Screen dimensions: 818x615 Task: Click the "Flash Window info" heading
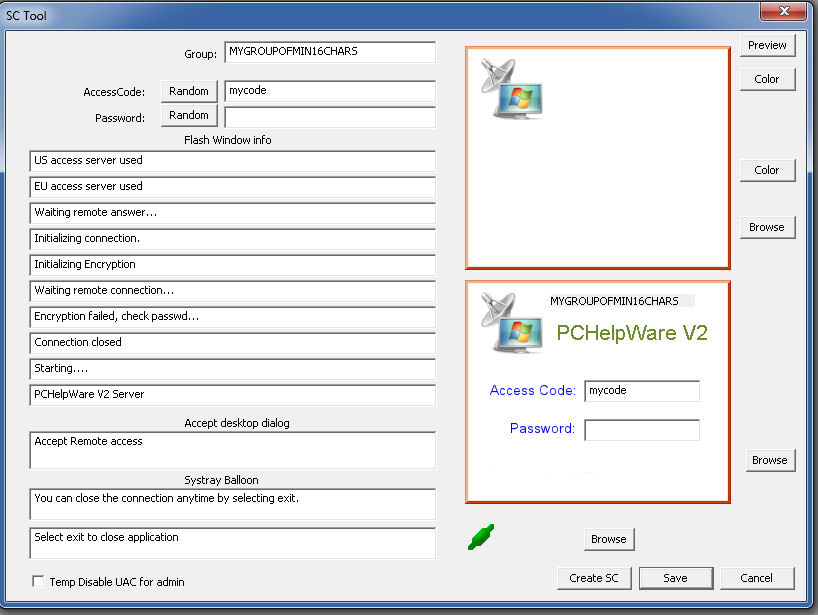(227, 140)
